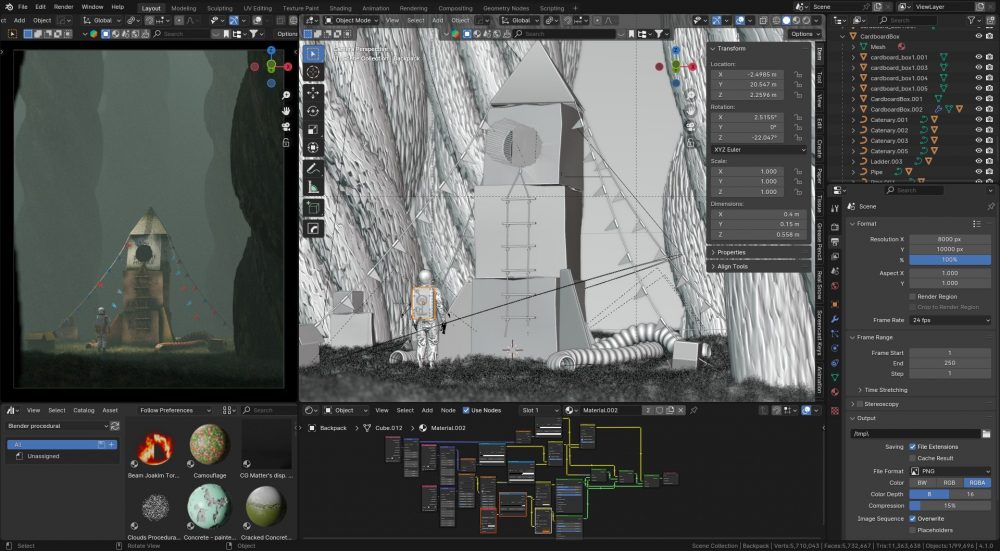The image size is (1000, 551).
Task: Disable rendering for the Pipe object
Action: point(989,172)
